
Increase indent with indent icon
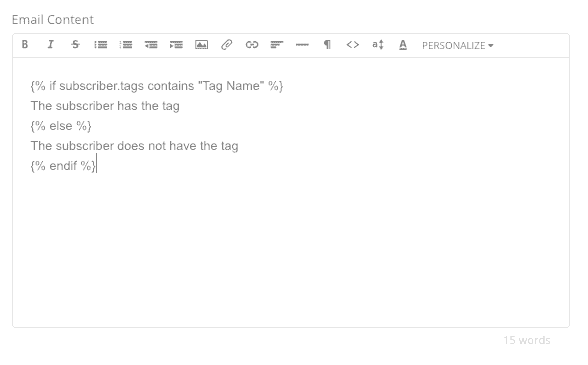176,45
